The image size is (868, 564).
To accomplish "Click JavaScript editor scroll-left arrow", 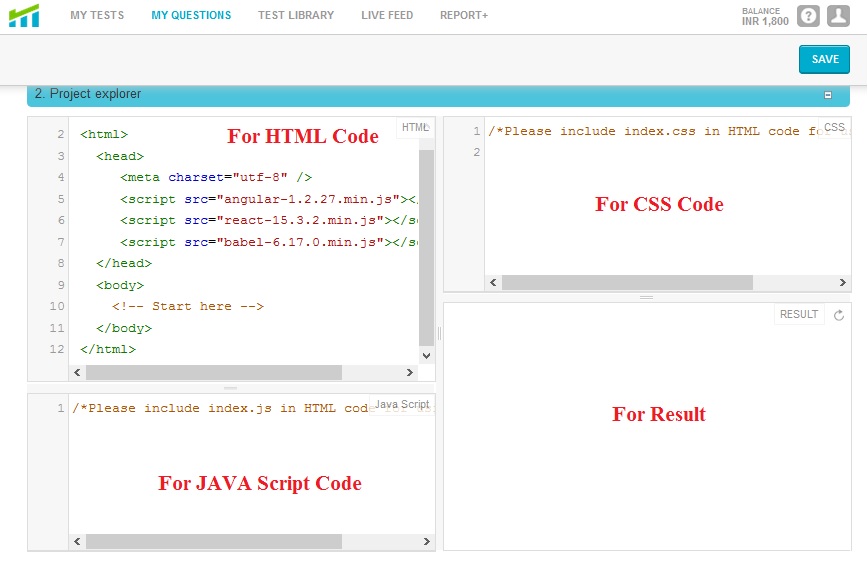I will click(x=77, y=541).
